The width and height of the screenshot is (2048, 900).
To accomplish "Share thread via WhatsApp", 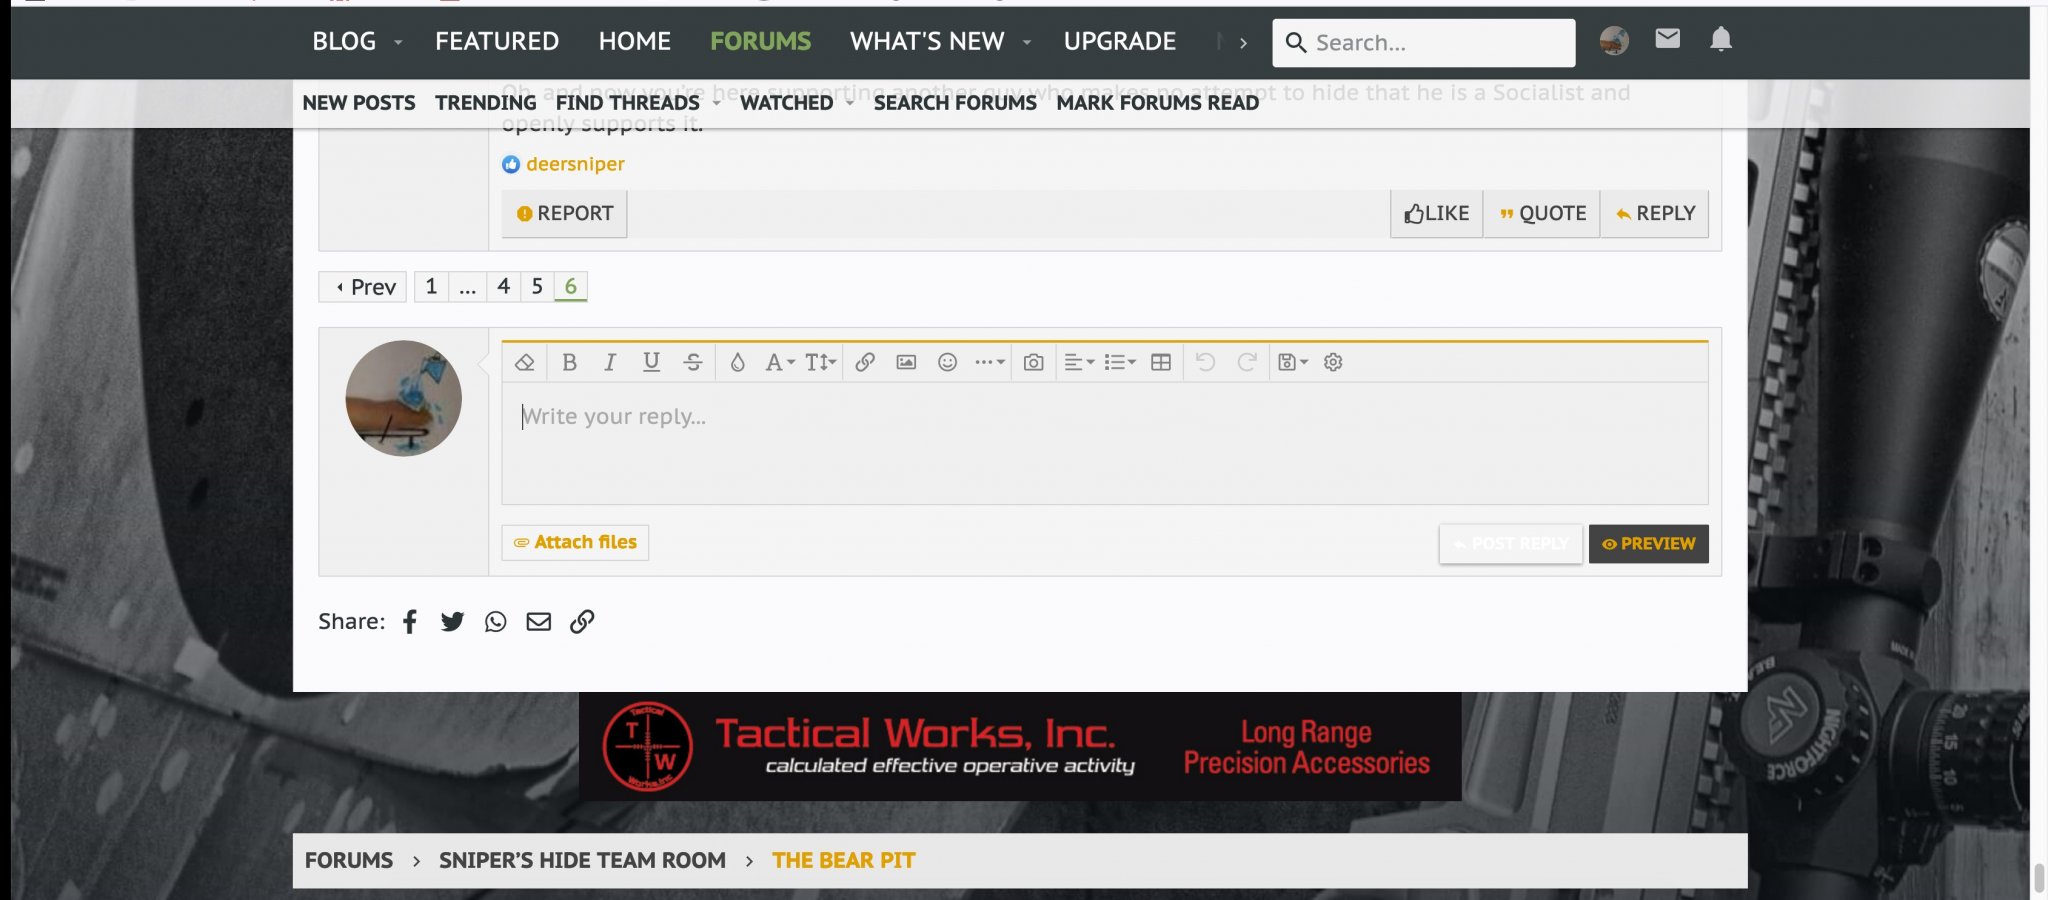I will click(495, 622).
